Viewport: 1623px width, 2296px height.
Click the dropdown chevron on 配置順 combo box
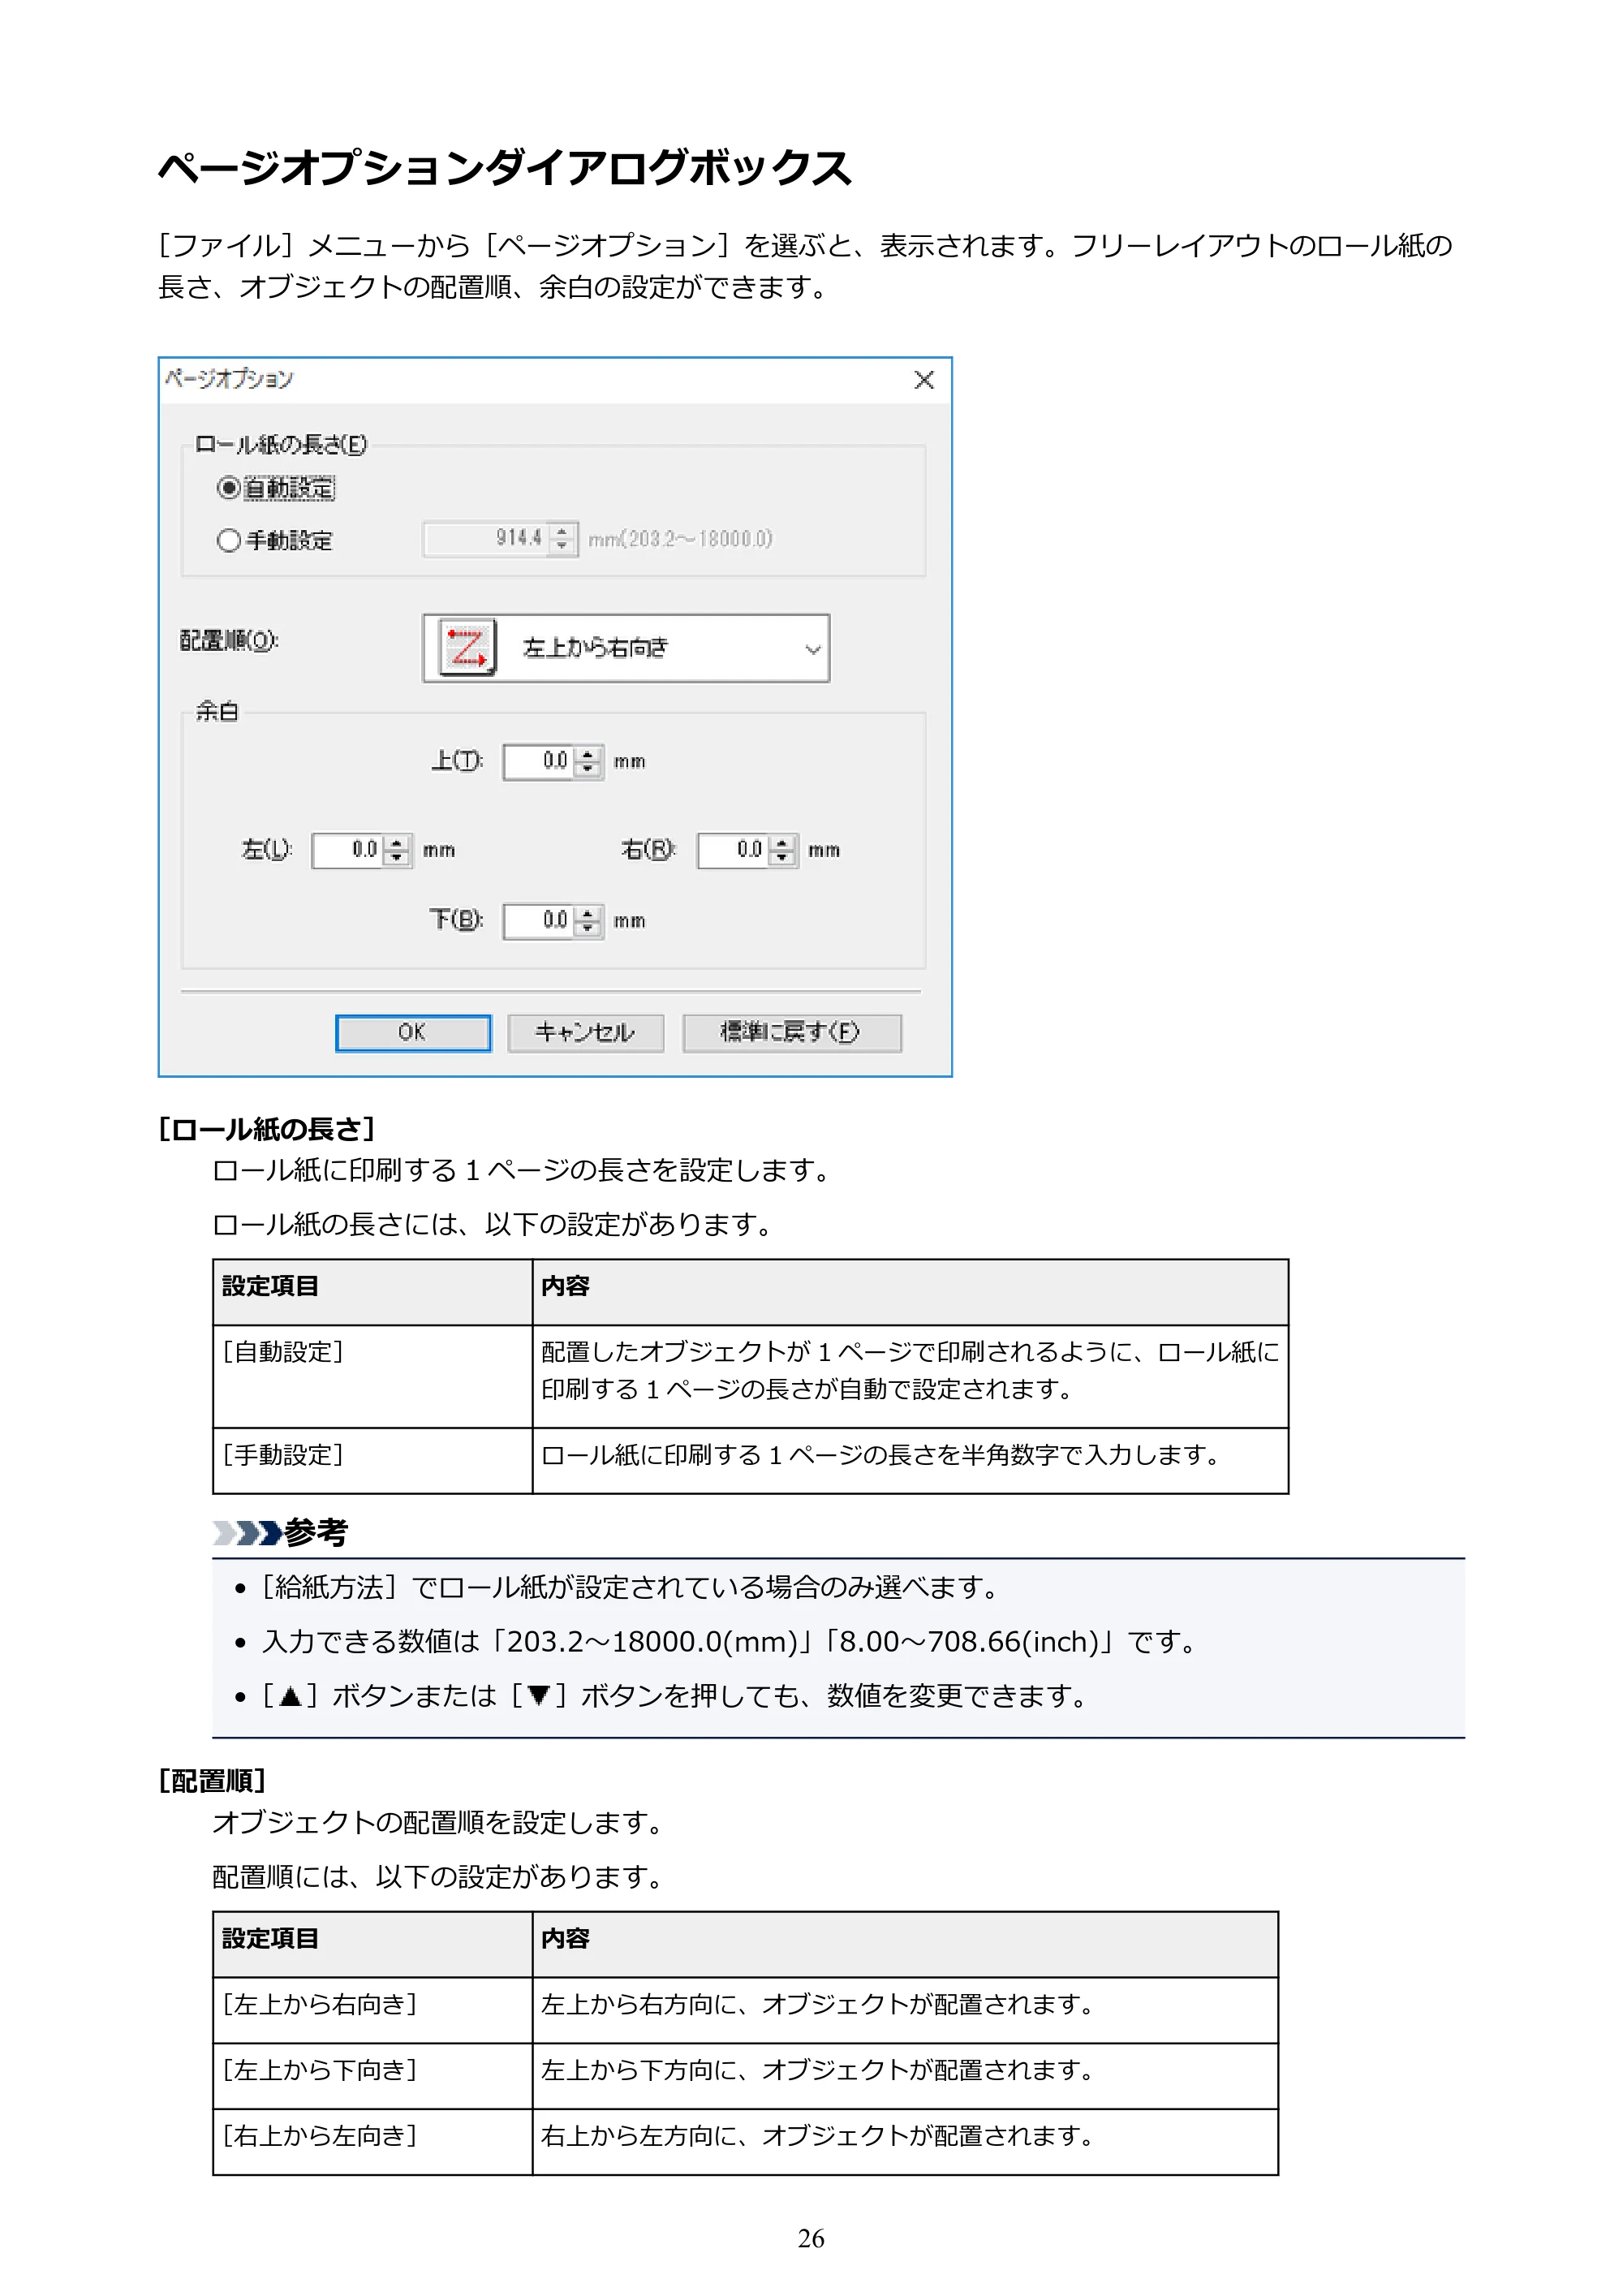[813, 649]
